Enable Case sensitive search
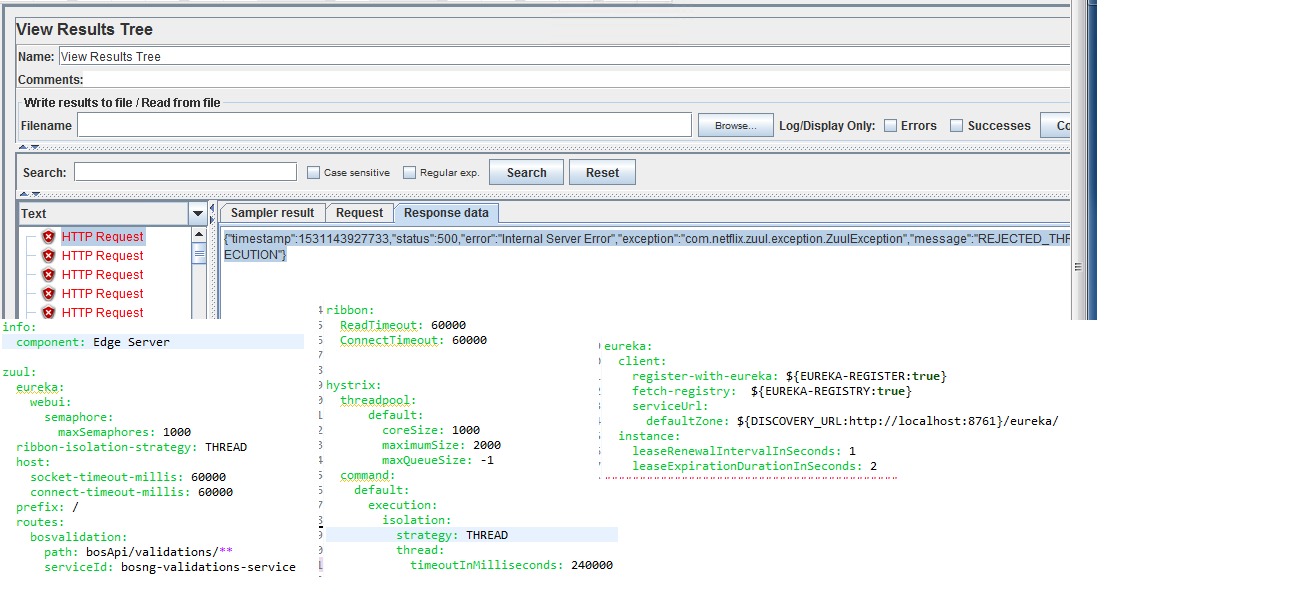 (x=313, y=173)
